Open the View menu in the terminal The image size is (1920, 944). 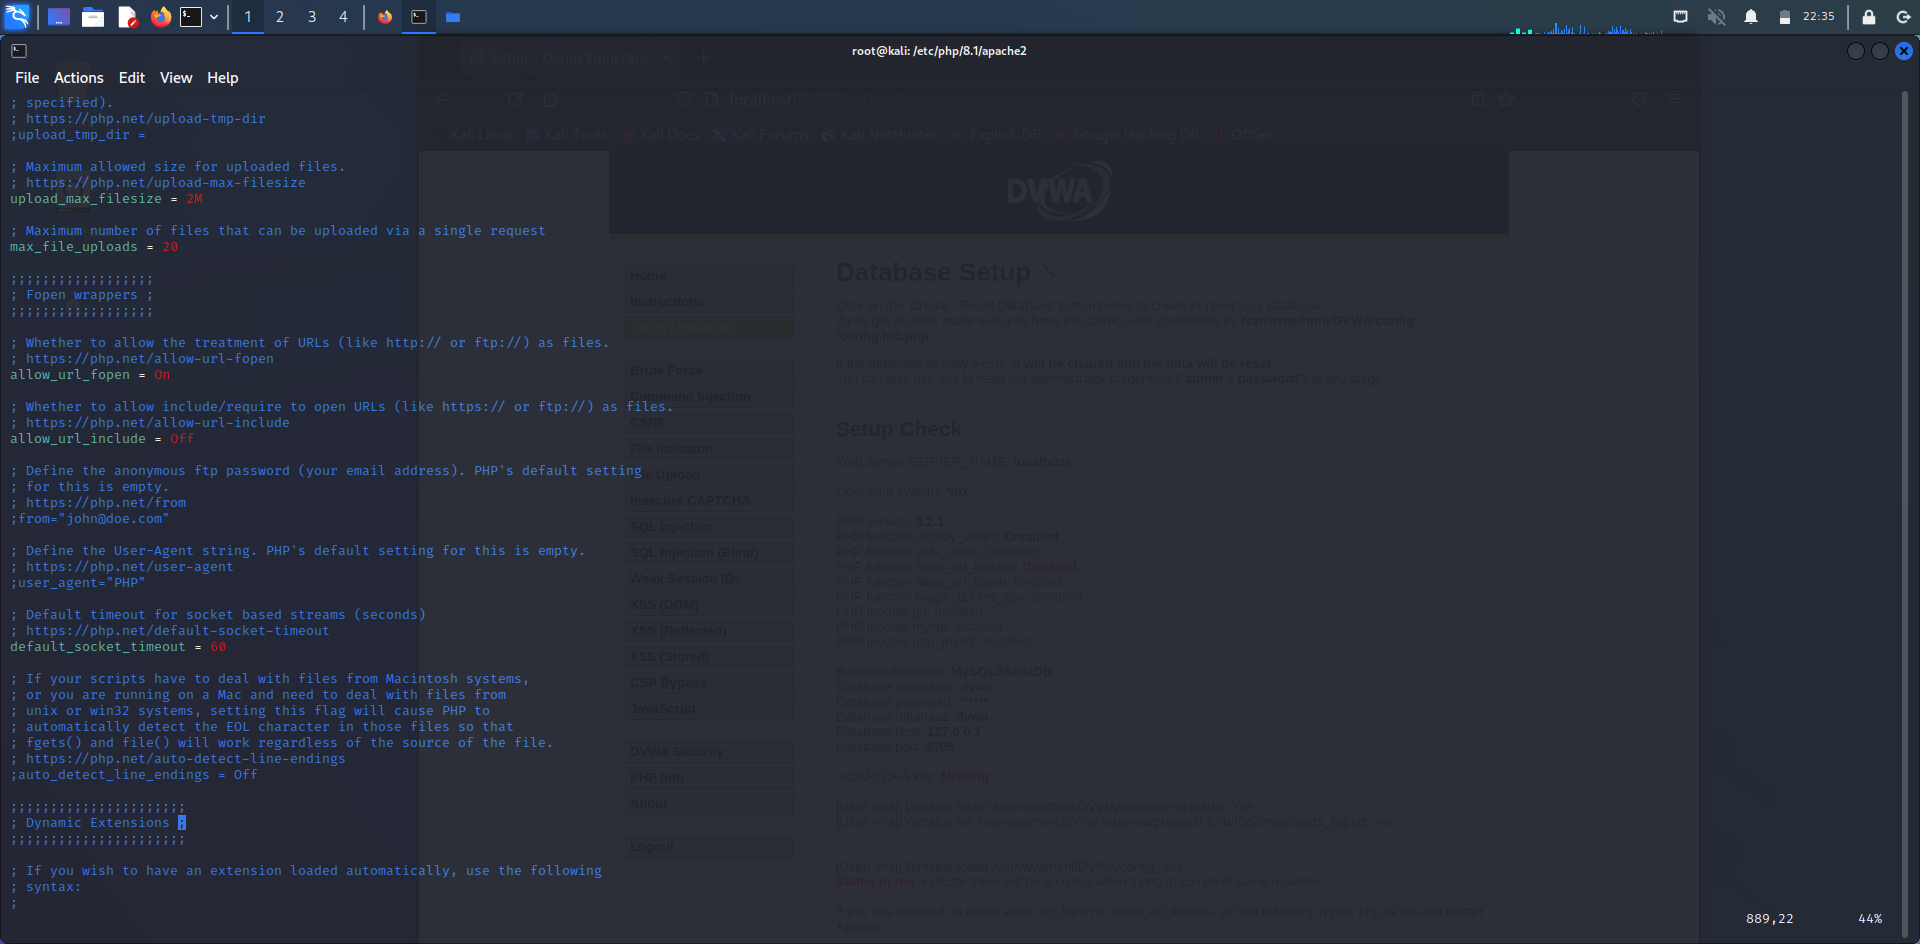coord(176,77)
